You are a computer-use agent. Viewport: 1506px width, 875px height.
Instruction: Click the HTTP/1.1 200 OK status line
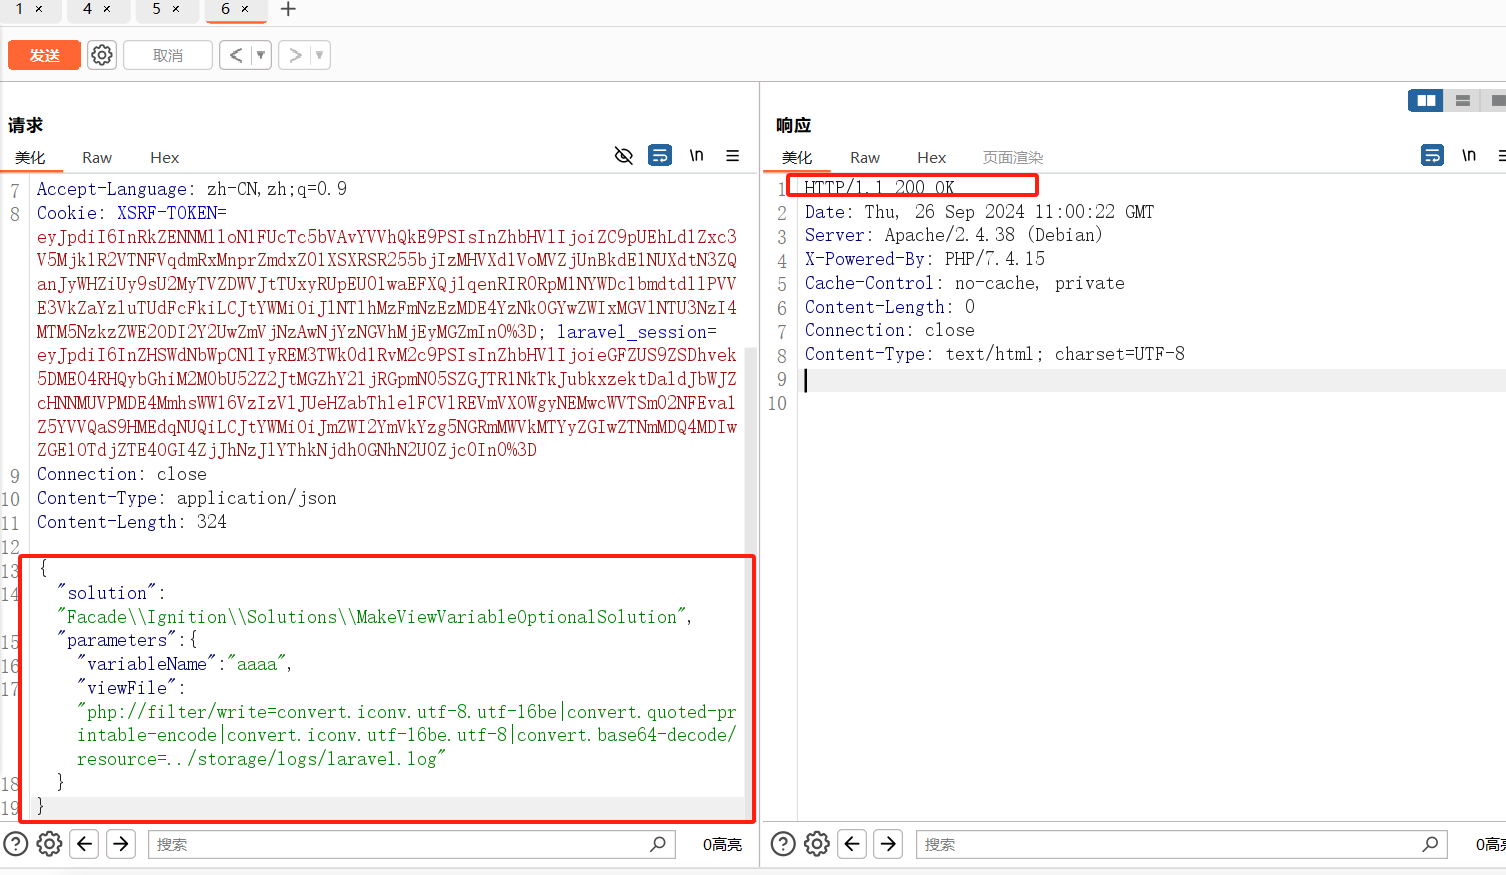point(880,187)
